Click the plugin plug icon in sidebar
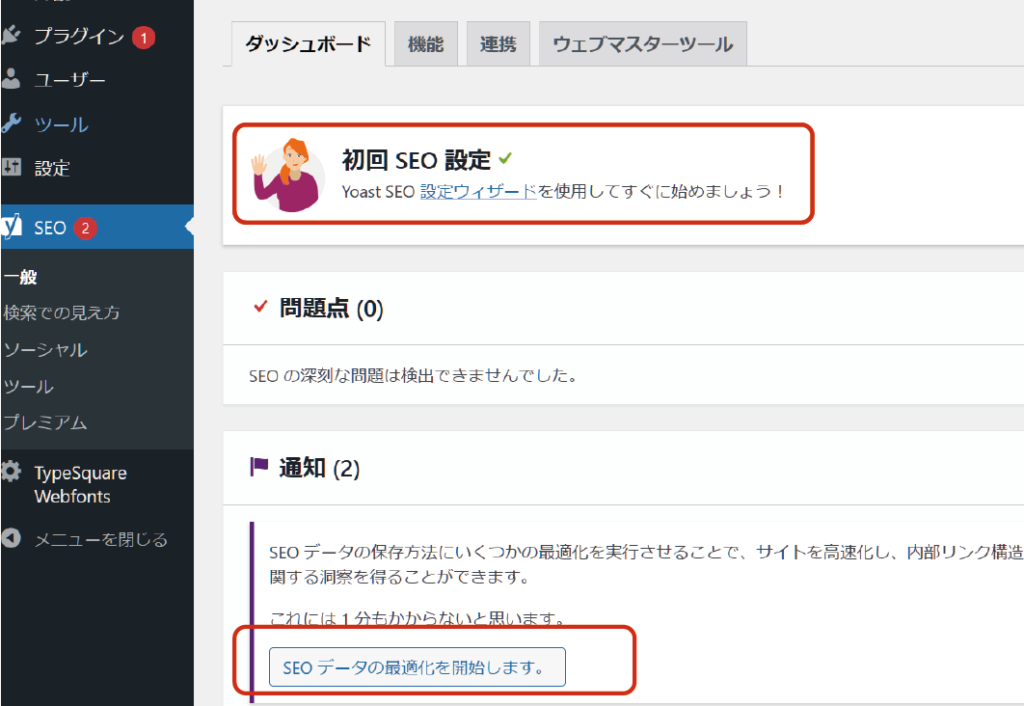1024x706 pixels. click(11, 35)
